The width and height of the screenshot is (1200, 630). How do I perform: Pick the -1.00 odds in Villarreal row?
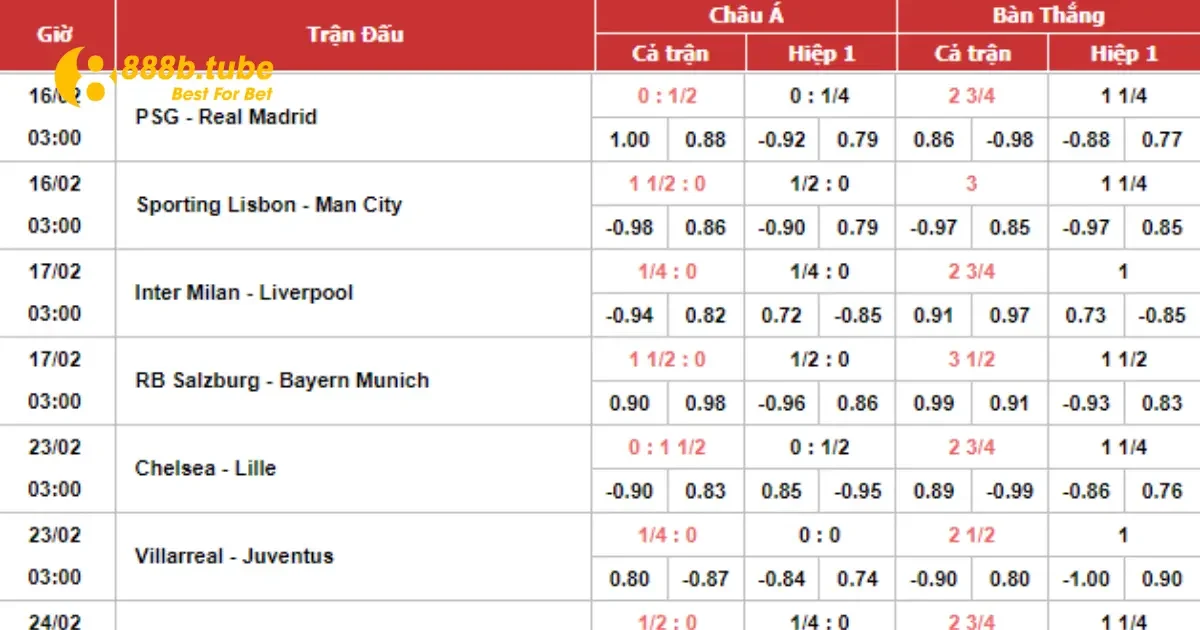[1086, 579]
